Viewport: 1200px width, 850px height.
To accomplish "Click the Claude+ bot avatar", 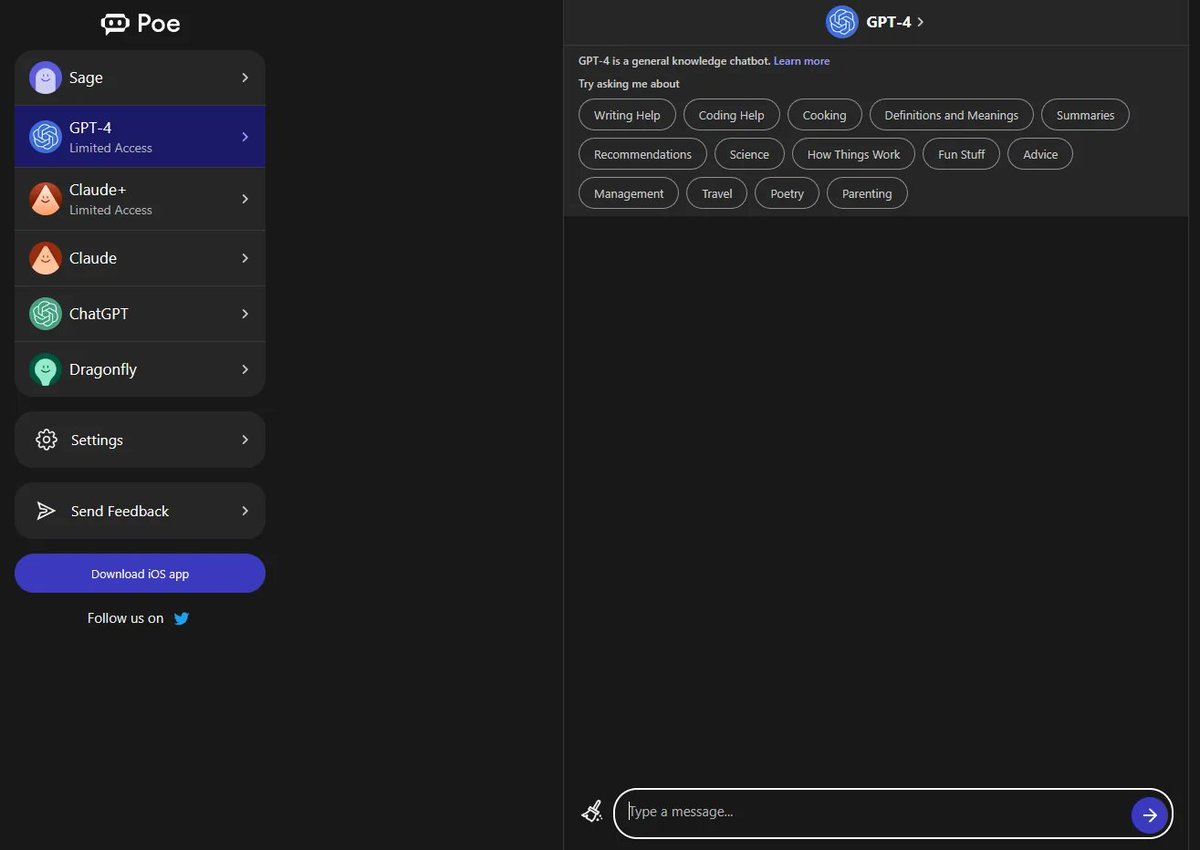I will click(45, 199).
